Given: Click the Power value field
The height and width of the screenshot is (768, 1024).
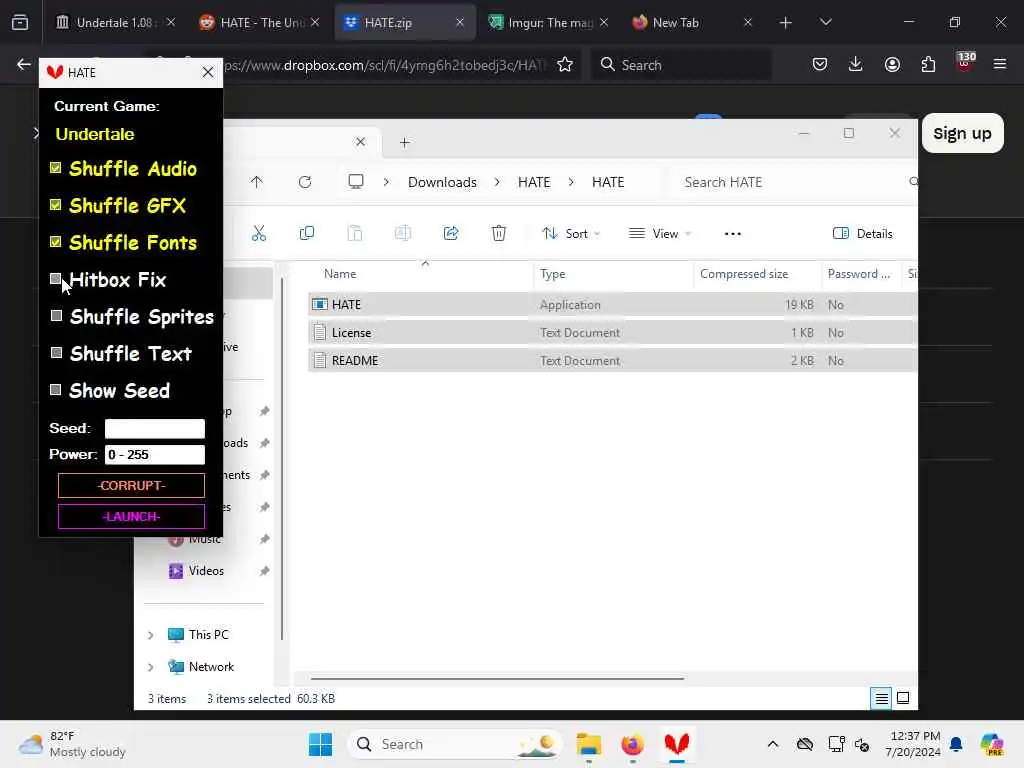Looking at the screenshot, I should pyautogui.click(x=155, y=455).
